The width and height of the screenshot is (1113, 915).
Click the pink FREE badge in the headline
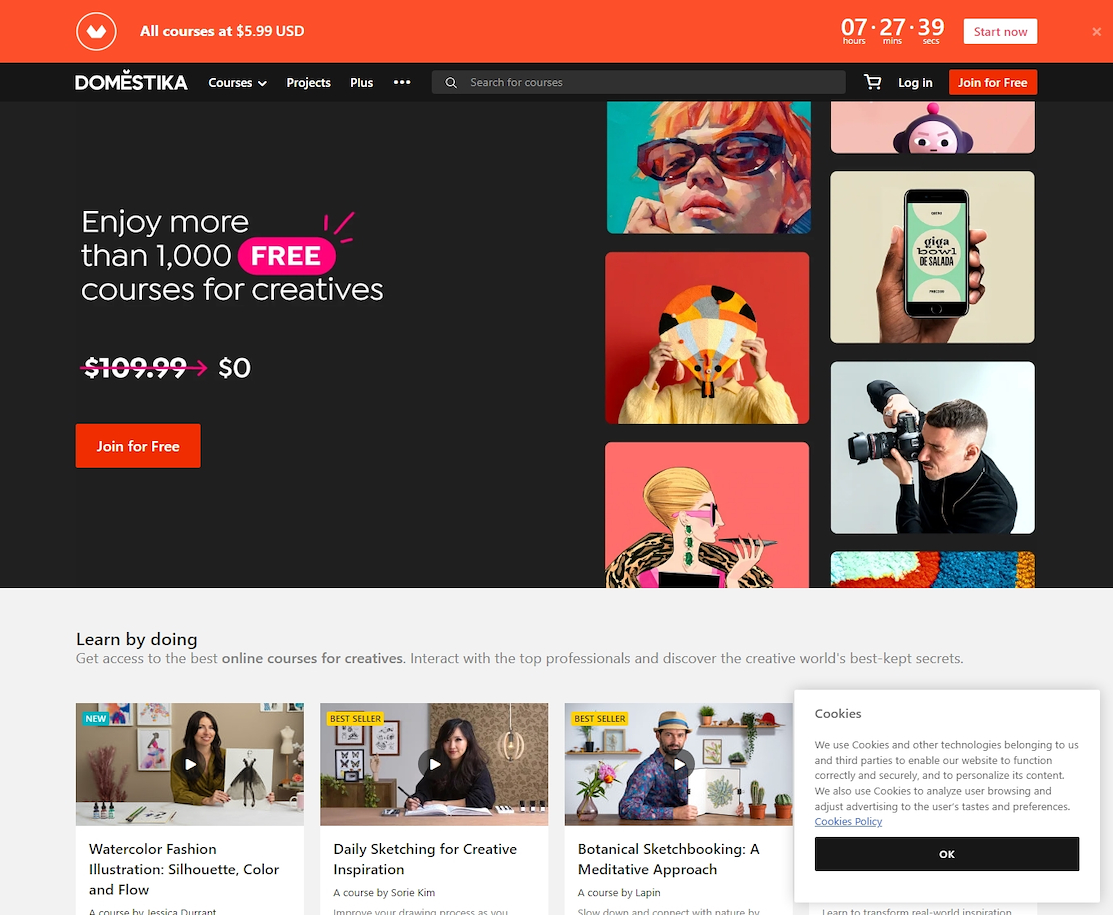[x=286, y=256]
